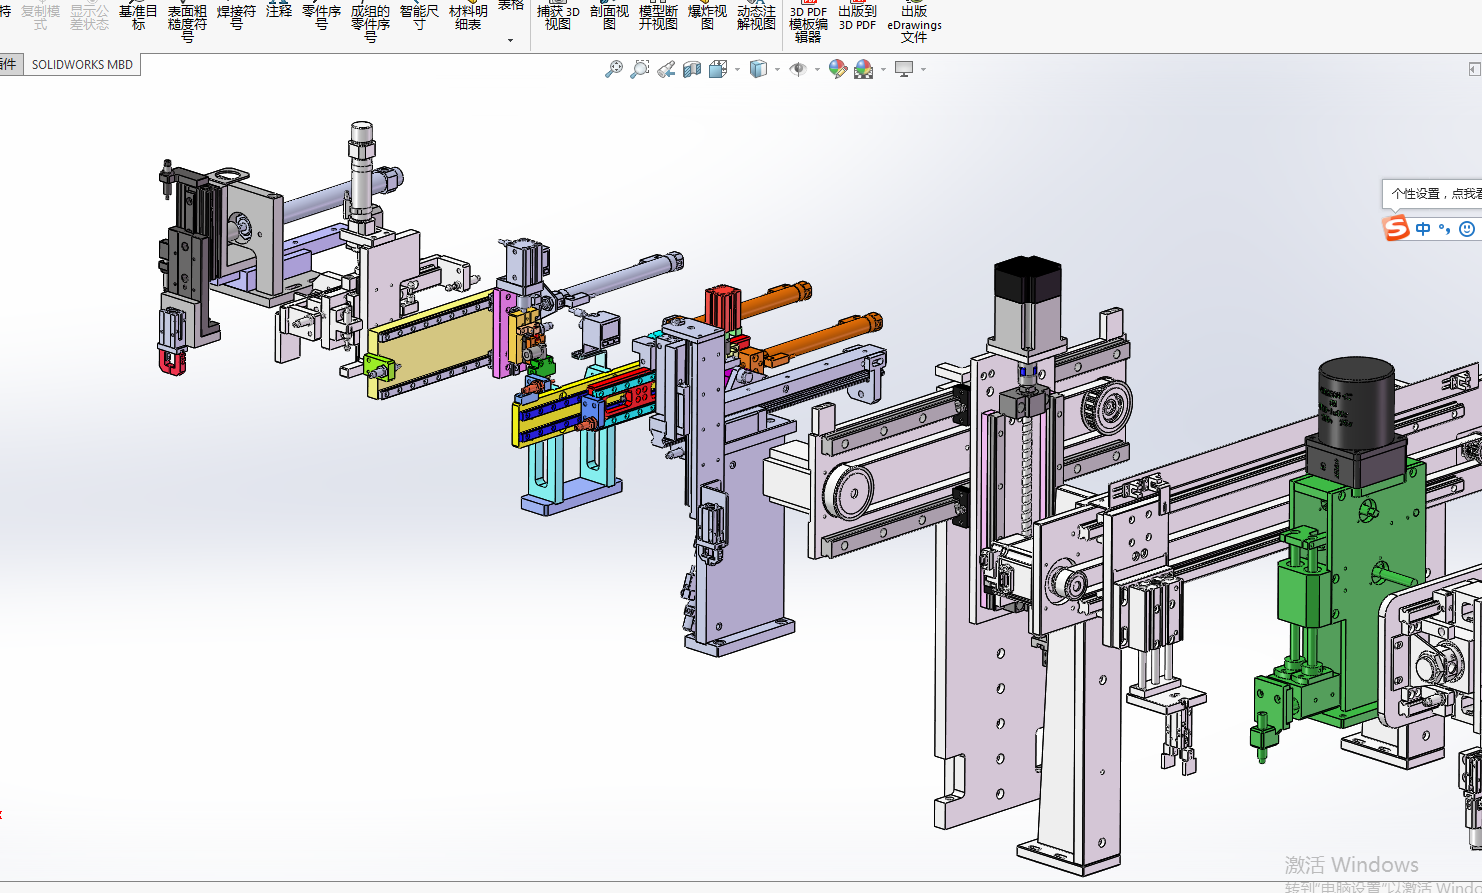Select 表面粗糙度符号 surface finish tool

click(x=187, y=20)
